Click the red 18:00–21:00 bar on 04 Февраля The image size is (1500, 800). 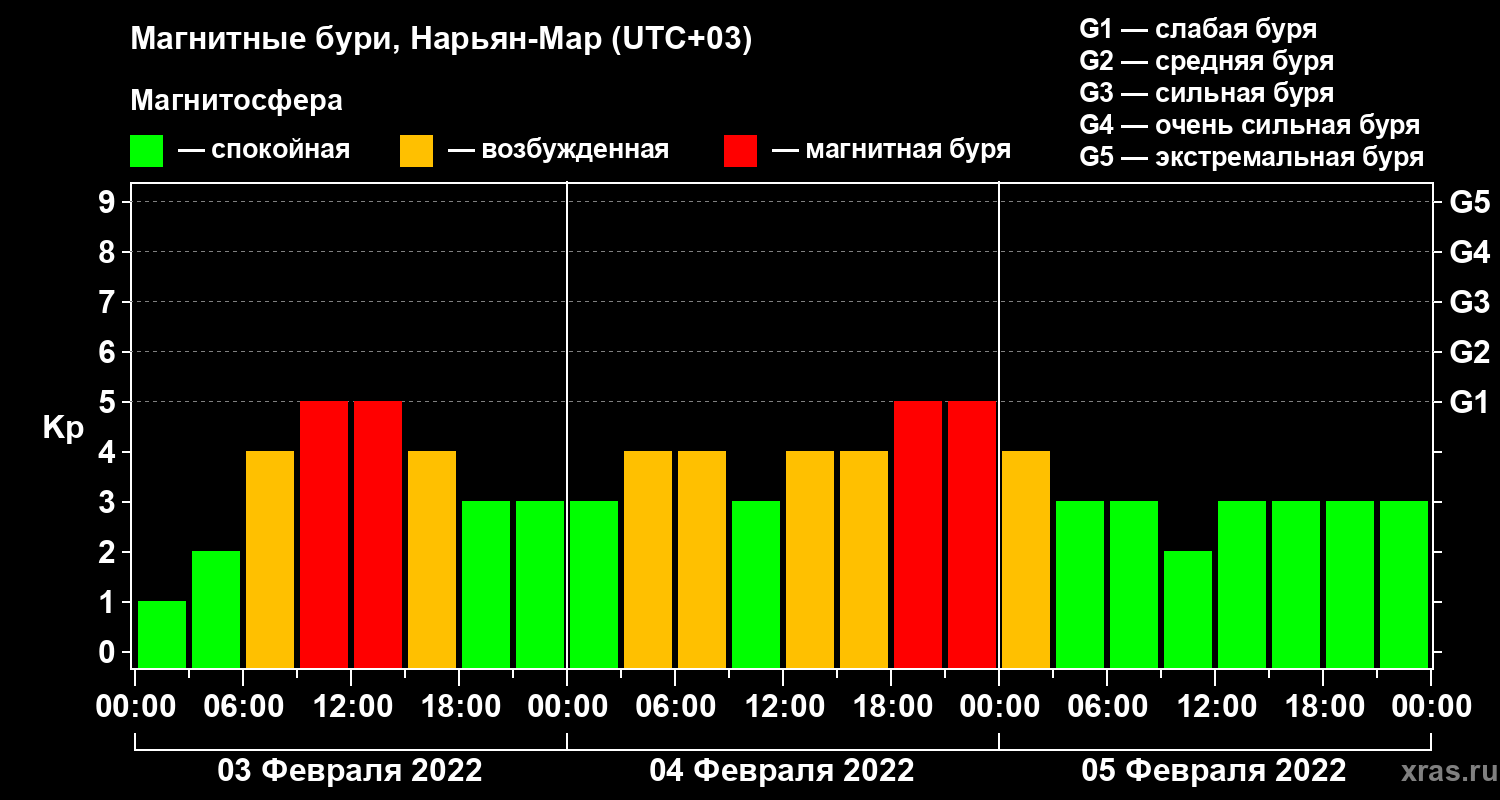point(918,534)
